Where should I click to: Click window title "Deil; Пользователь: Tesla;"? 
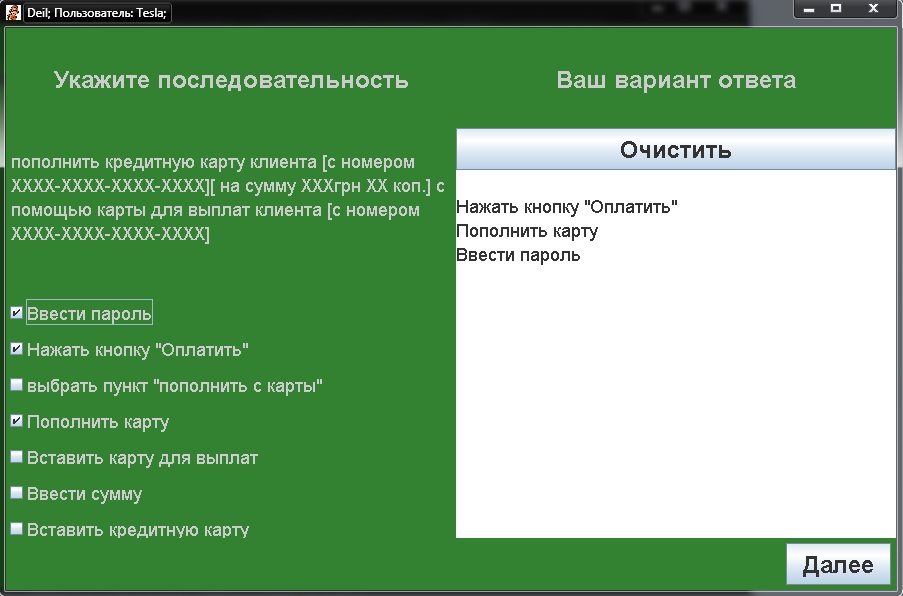point(97,13)
